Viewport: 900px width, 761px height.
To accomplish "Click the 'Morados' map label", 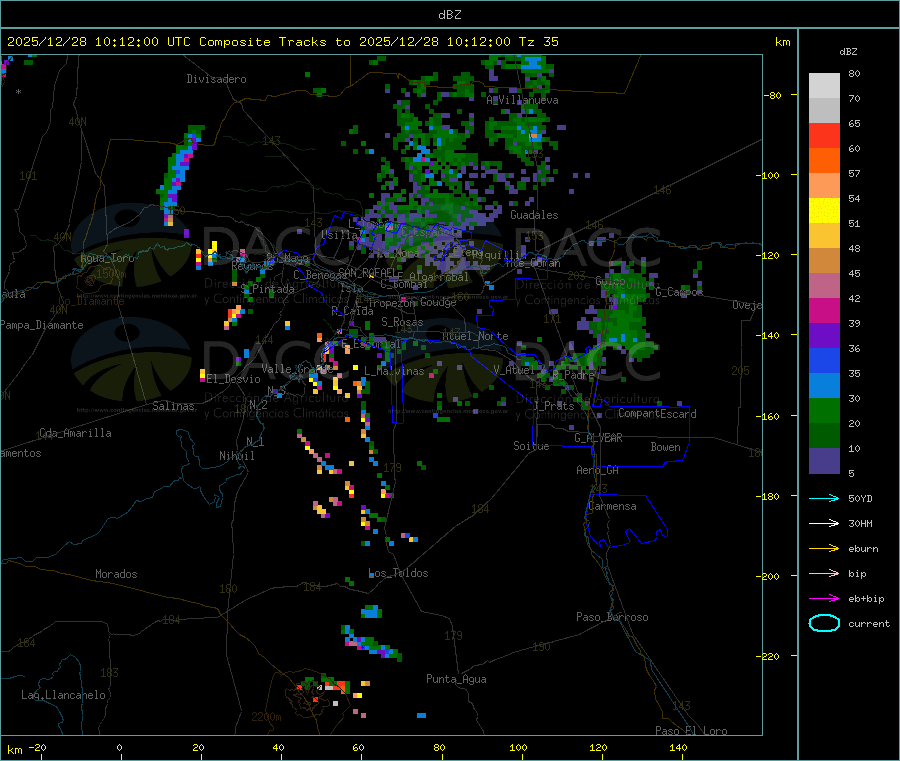I will [x=116, y=574].
